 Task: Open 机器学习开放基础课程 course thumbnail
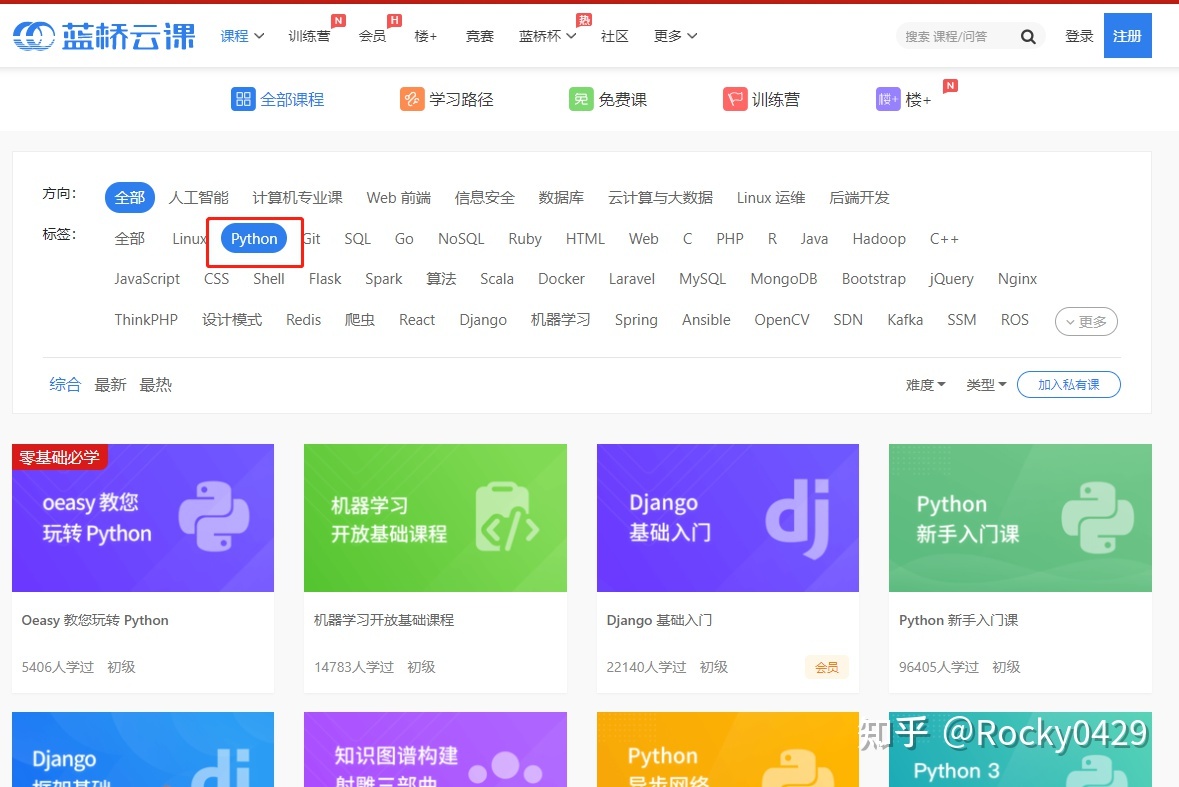coord(435,518)
